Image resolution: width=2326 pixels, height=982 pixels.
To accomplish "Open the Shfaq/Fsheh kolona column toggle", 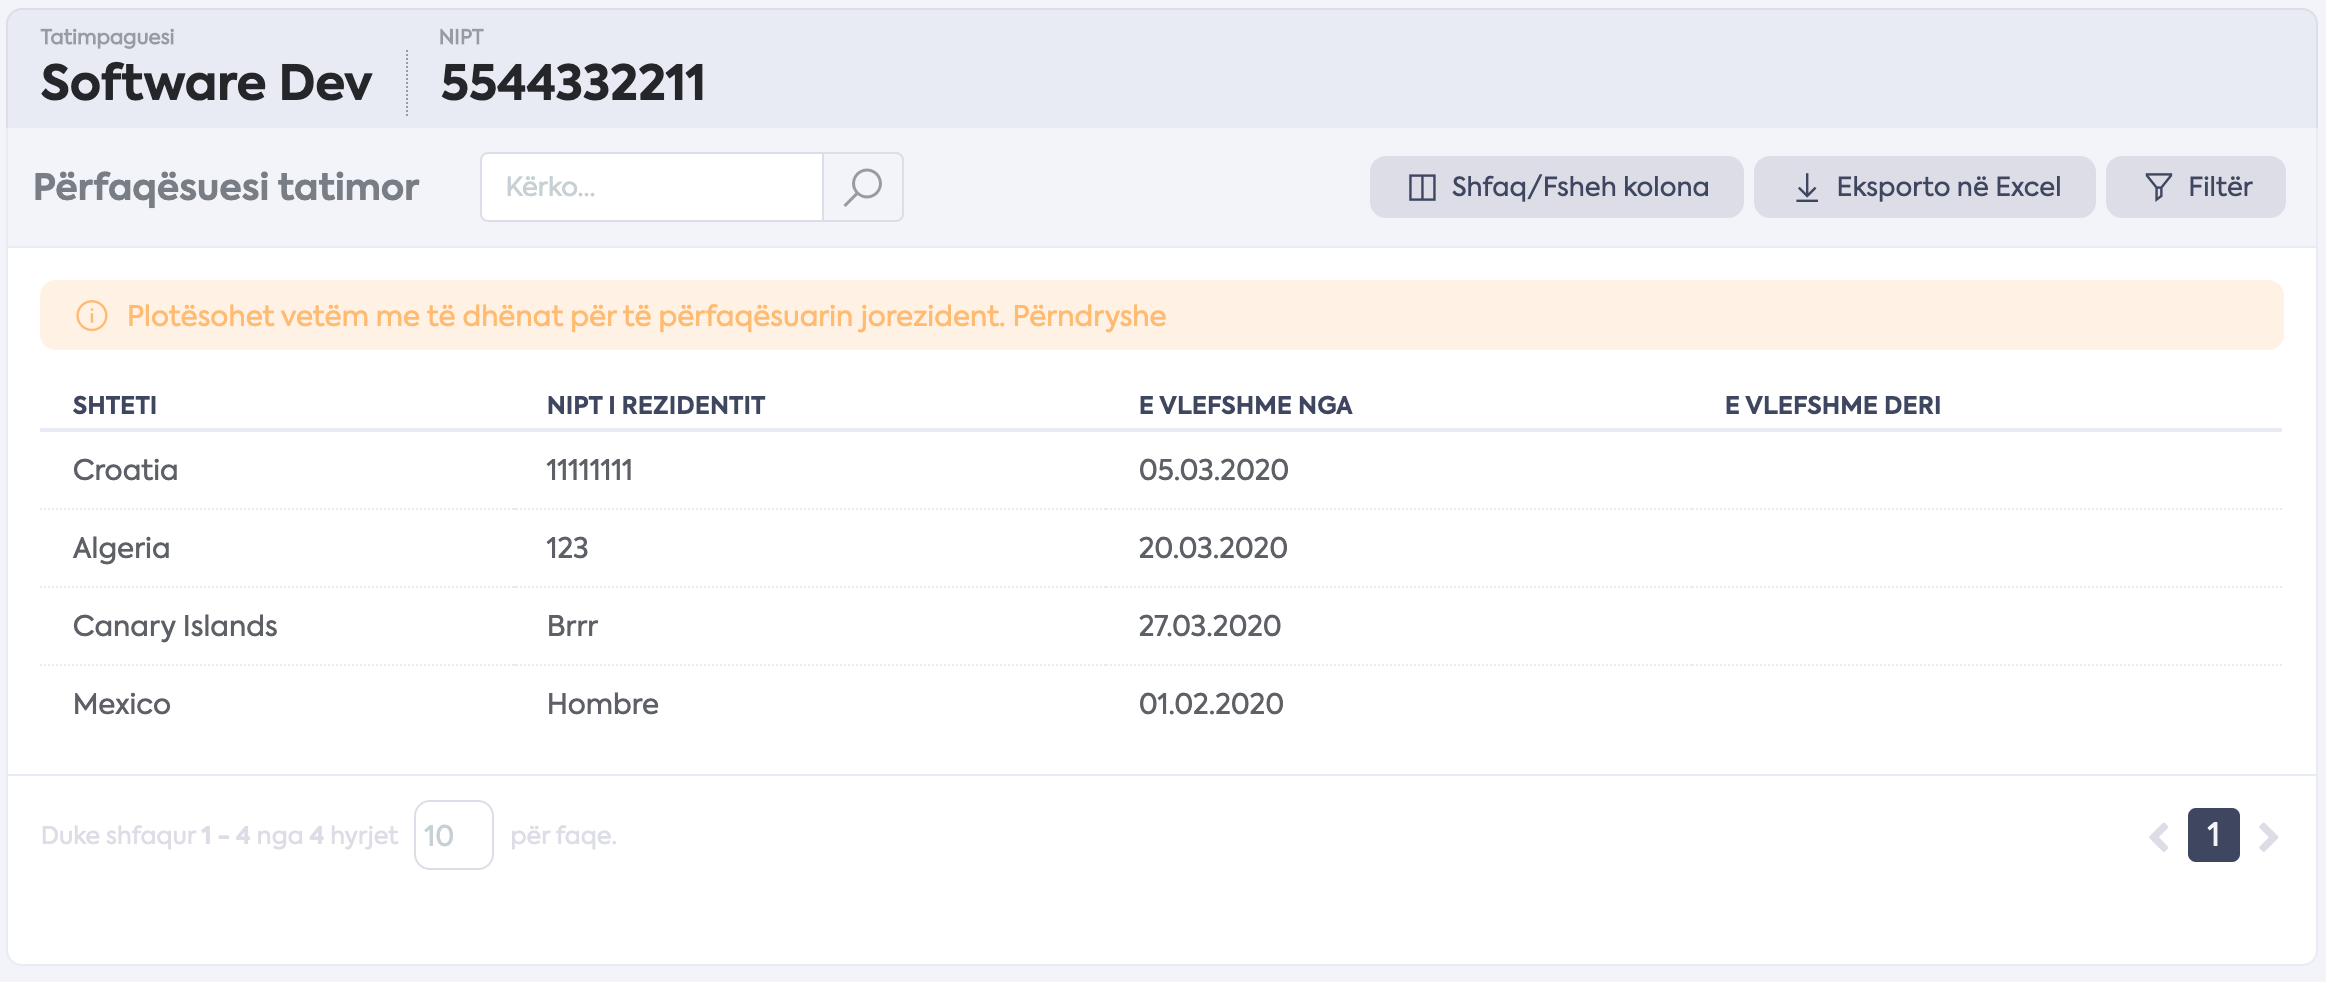I will click(1556, 187).
